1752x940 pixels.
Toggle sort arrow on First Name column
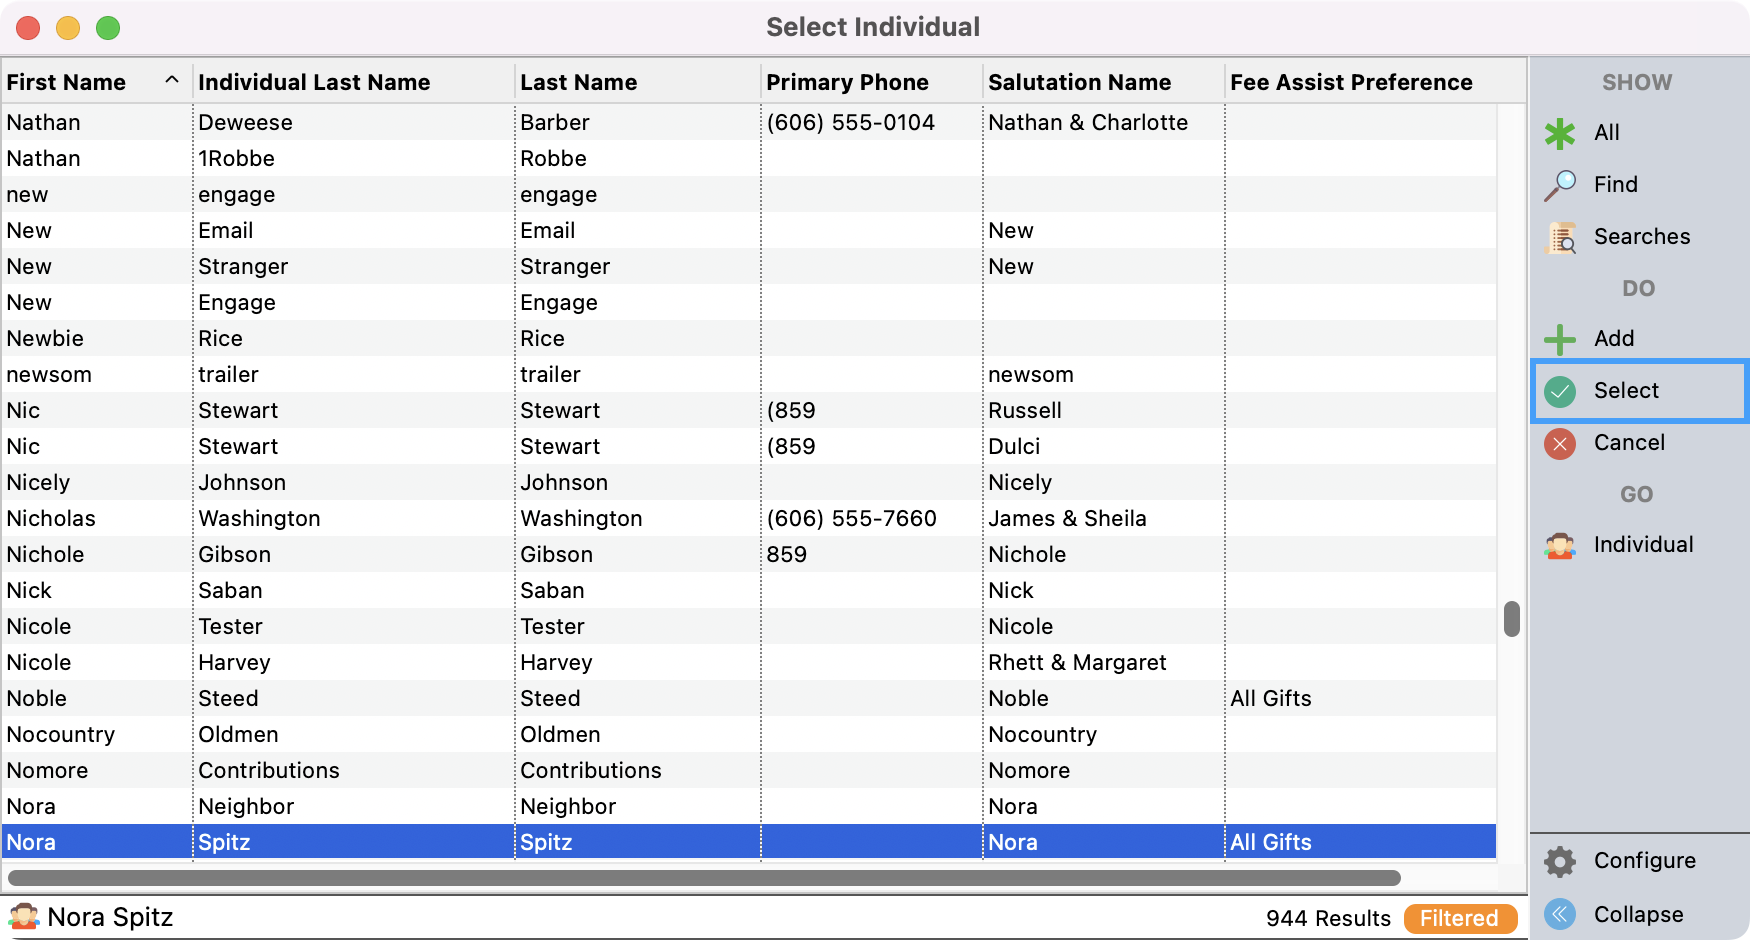[172, 80]
